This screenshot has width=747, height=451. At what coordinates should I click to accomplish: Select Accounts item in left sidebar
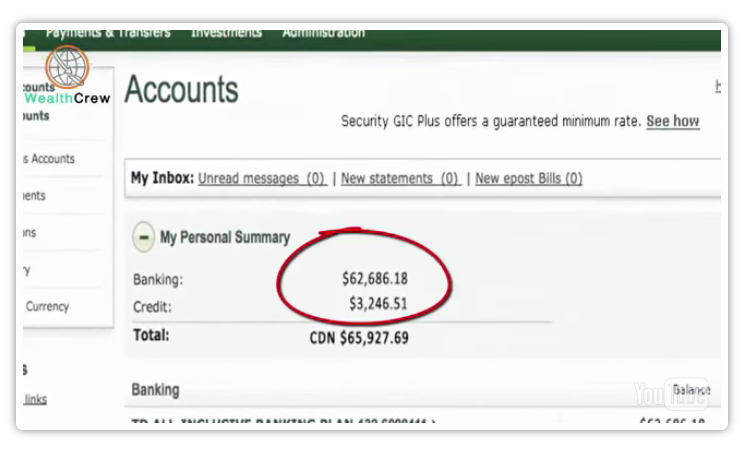(x=50, y=159)
